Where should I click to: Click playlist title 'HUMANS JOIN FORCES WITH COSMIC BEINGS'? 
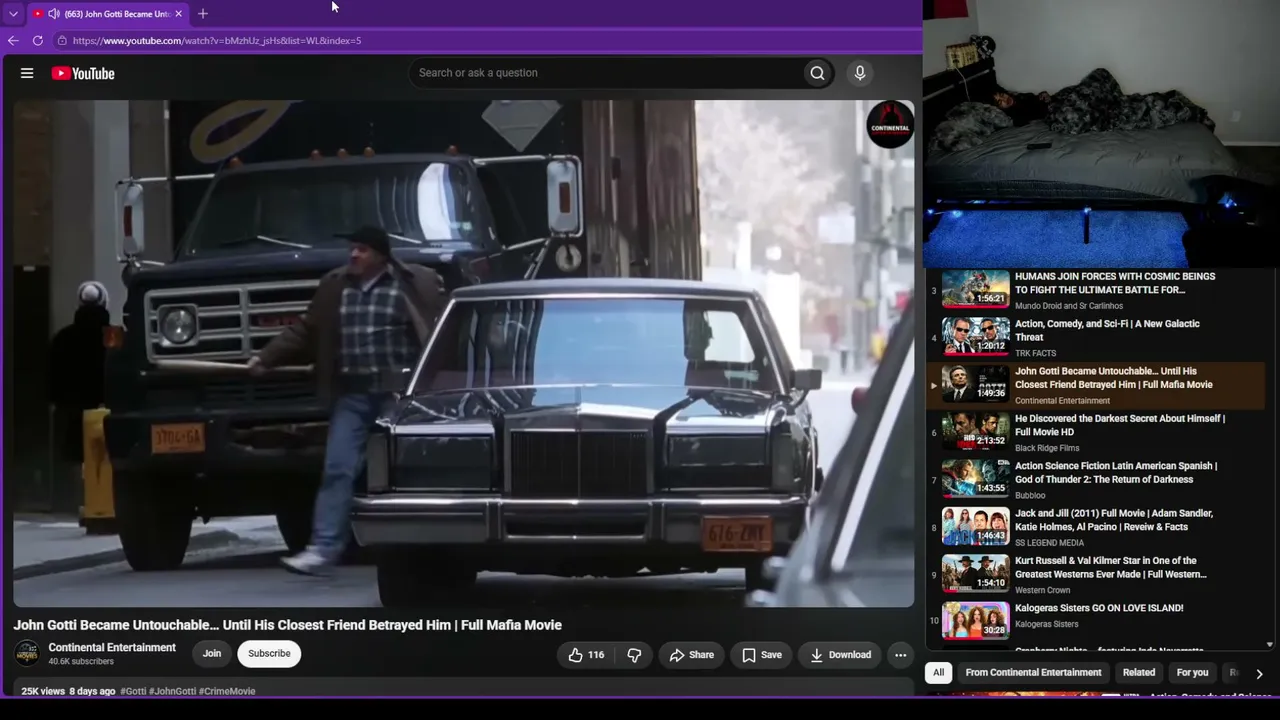tap(1115, 283)
